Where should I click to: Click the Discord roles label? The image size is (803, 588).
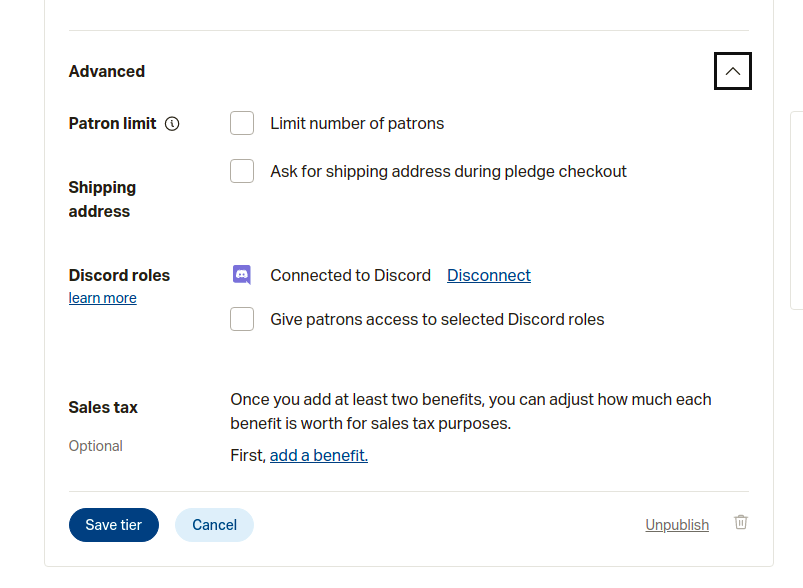click(x=119, y=275)
